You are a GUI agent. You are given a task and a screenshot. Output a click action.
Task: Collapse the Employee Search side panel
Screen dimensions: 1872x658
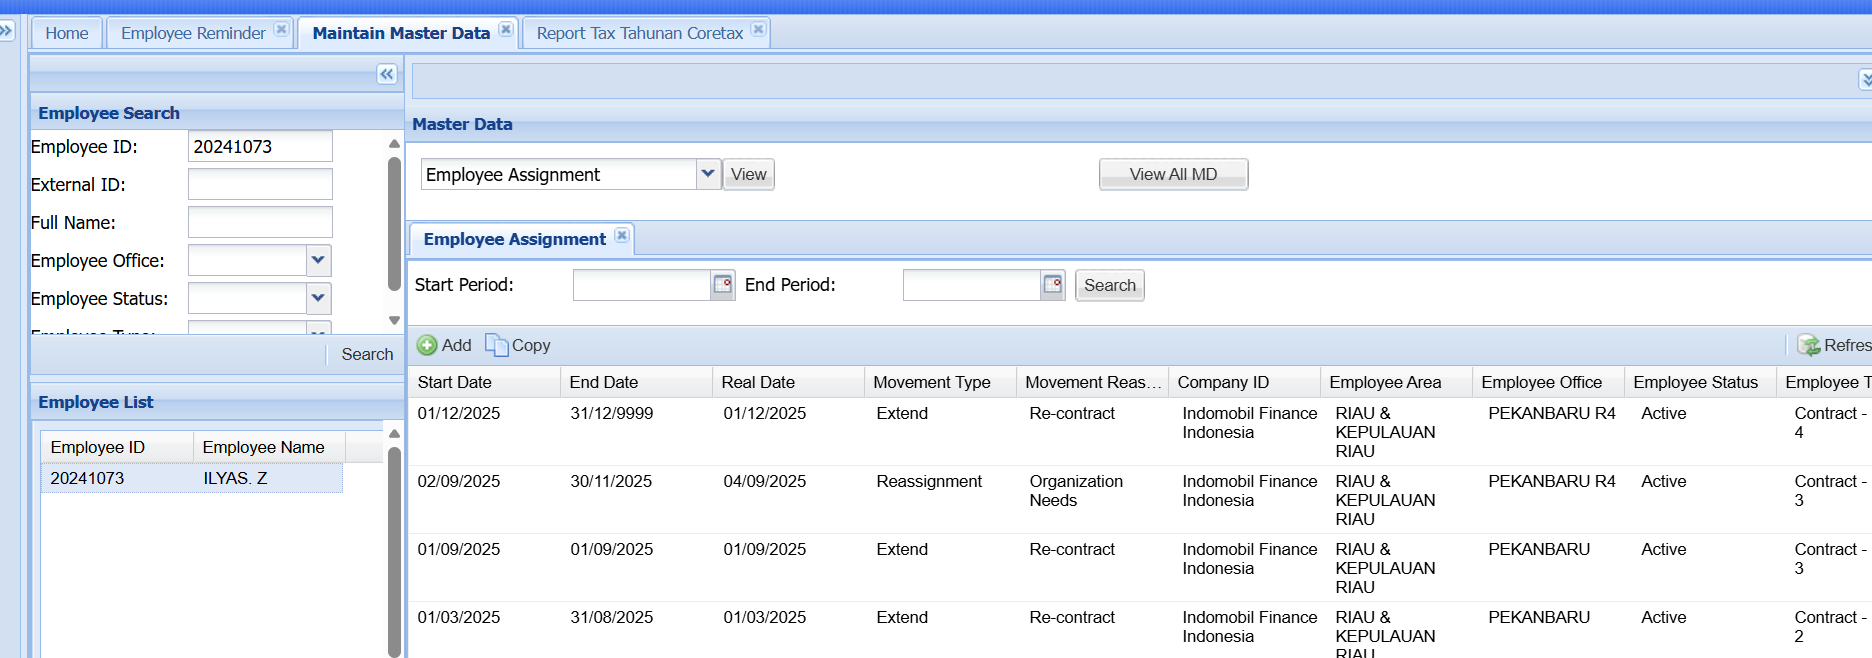click(x=386, y=74)
